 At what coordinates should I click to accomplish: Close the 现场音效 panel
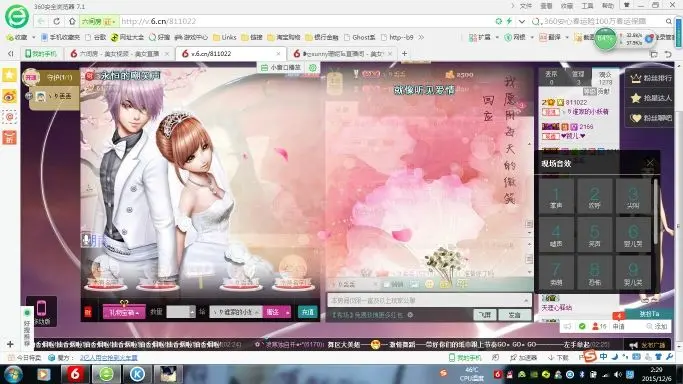tap(650, 163)
